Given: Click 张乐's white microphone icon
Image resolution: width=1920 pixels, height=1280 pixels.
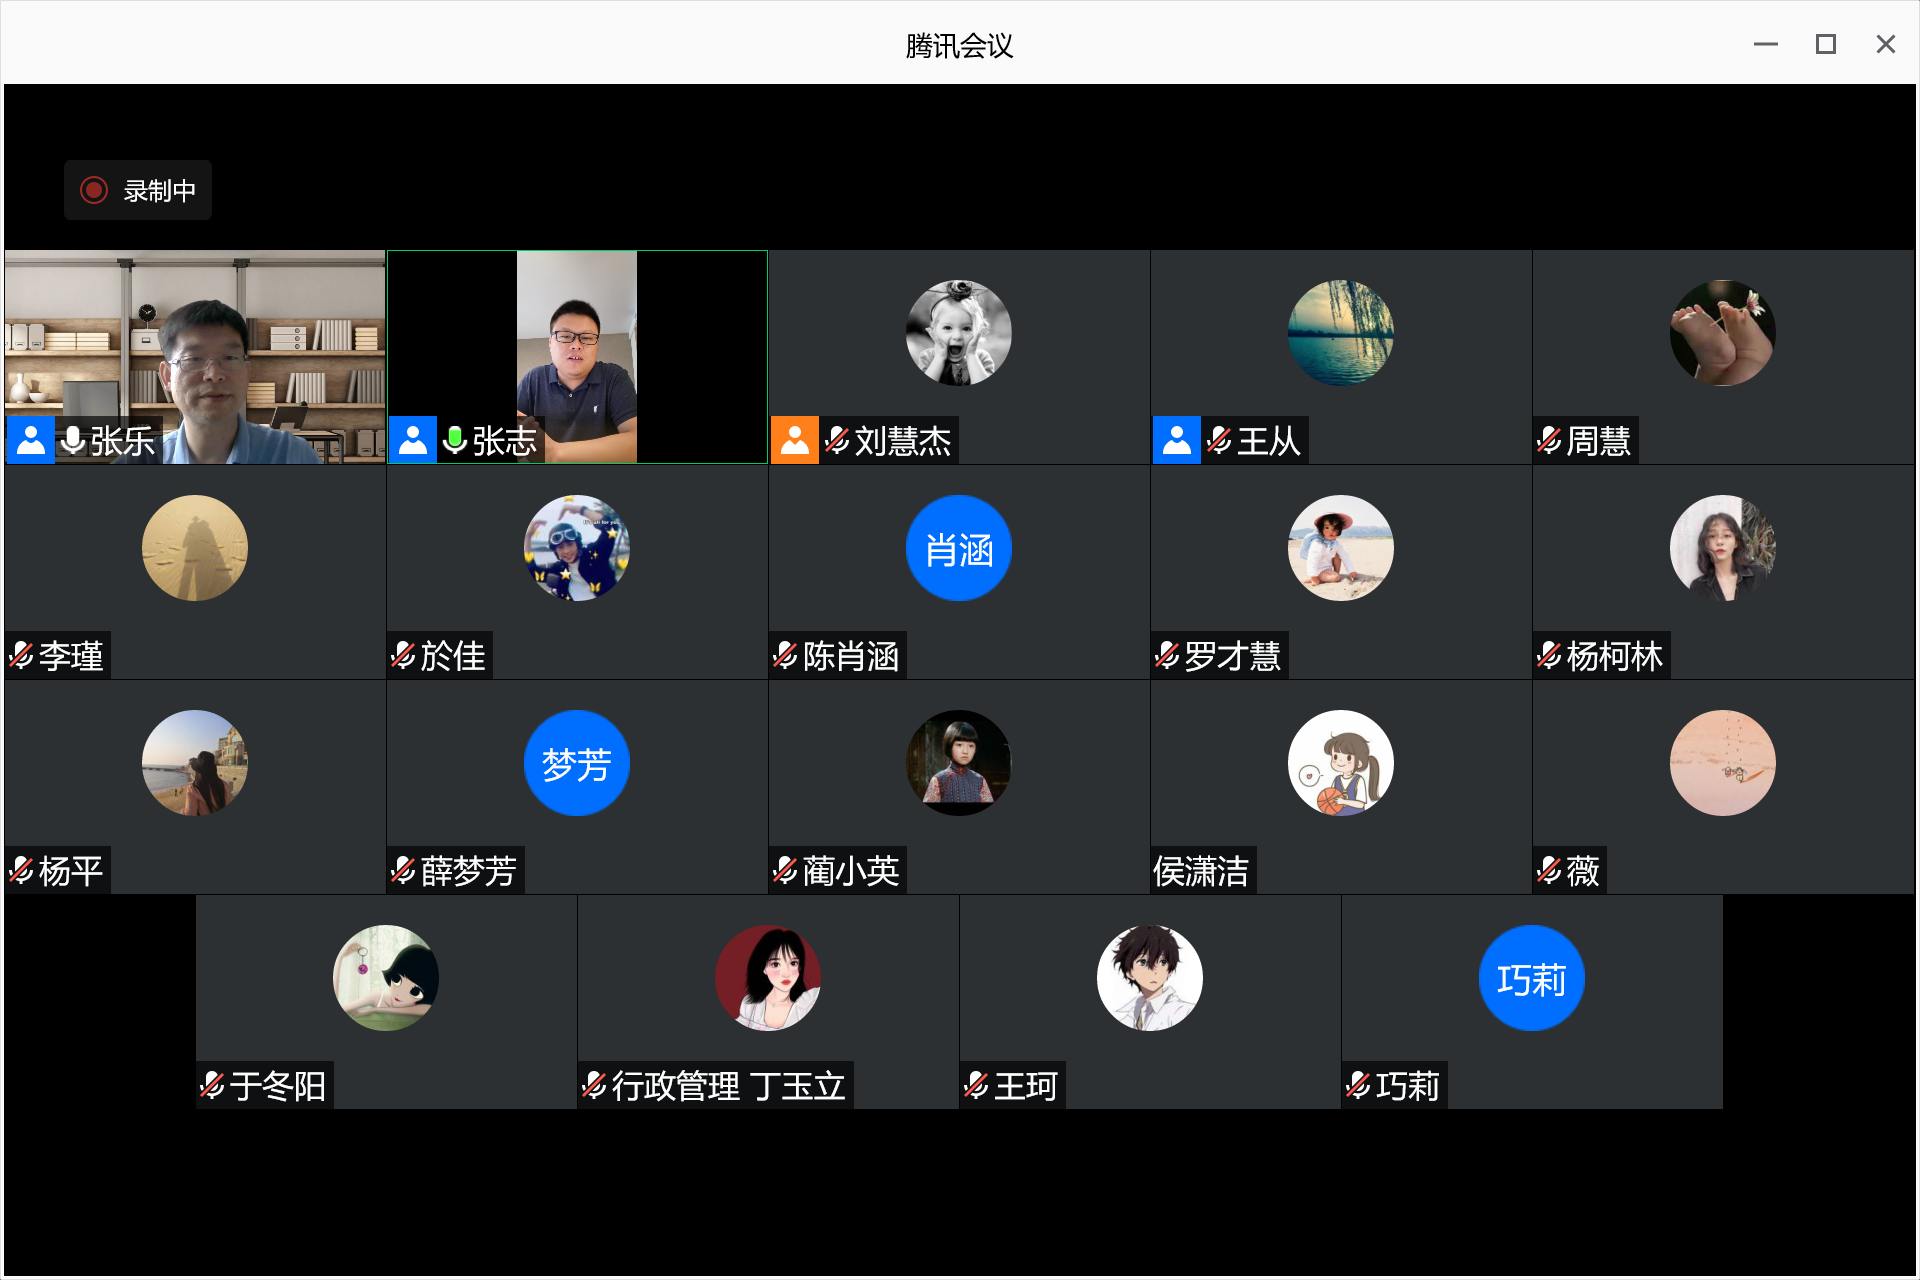Looking at the screenshot, I should pyautogui.click(x=73, y=440).
